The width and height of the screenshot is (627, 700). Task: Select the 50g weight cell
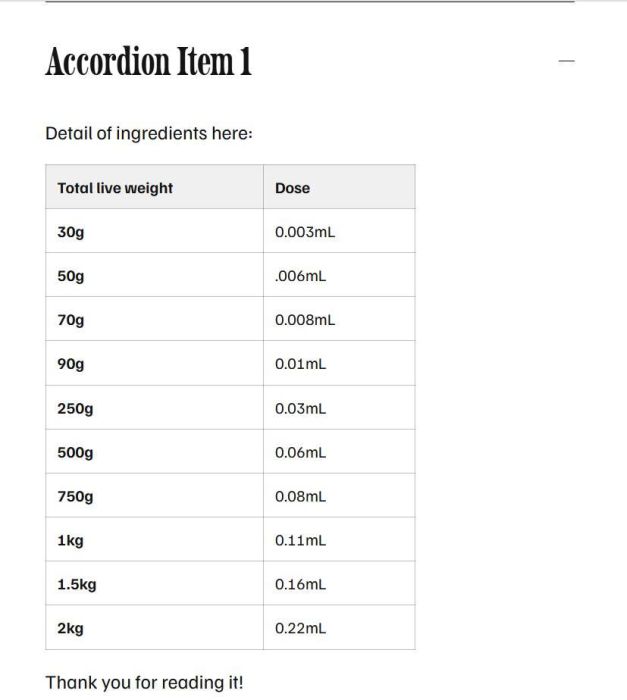coord(71,276)
